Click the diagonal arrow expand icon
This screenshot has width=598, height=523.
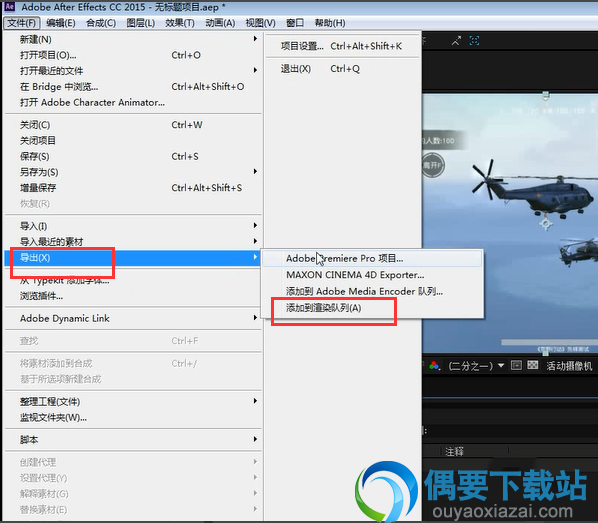tap(457, 40)
